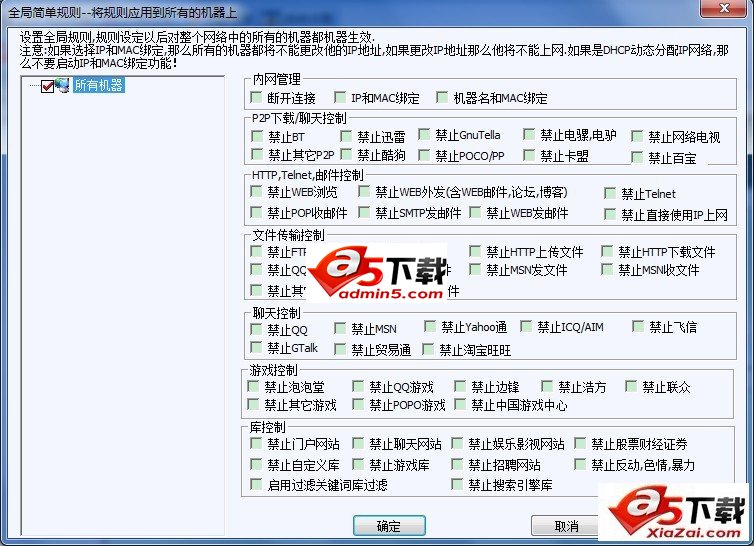Tick 禁止GTalk checkbox
The height and width of the screenshot is (546, 754).
click(x=256, y=347)
